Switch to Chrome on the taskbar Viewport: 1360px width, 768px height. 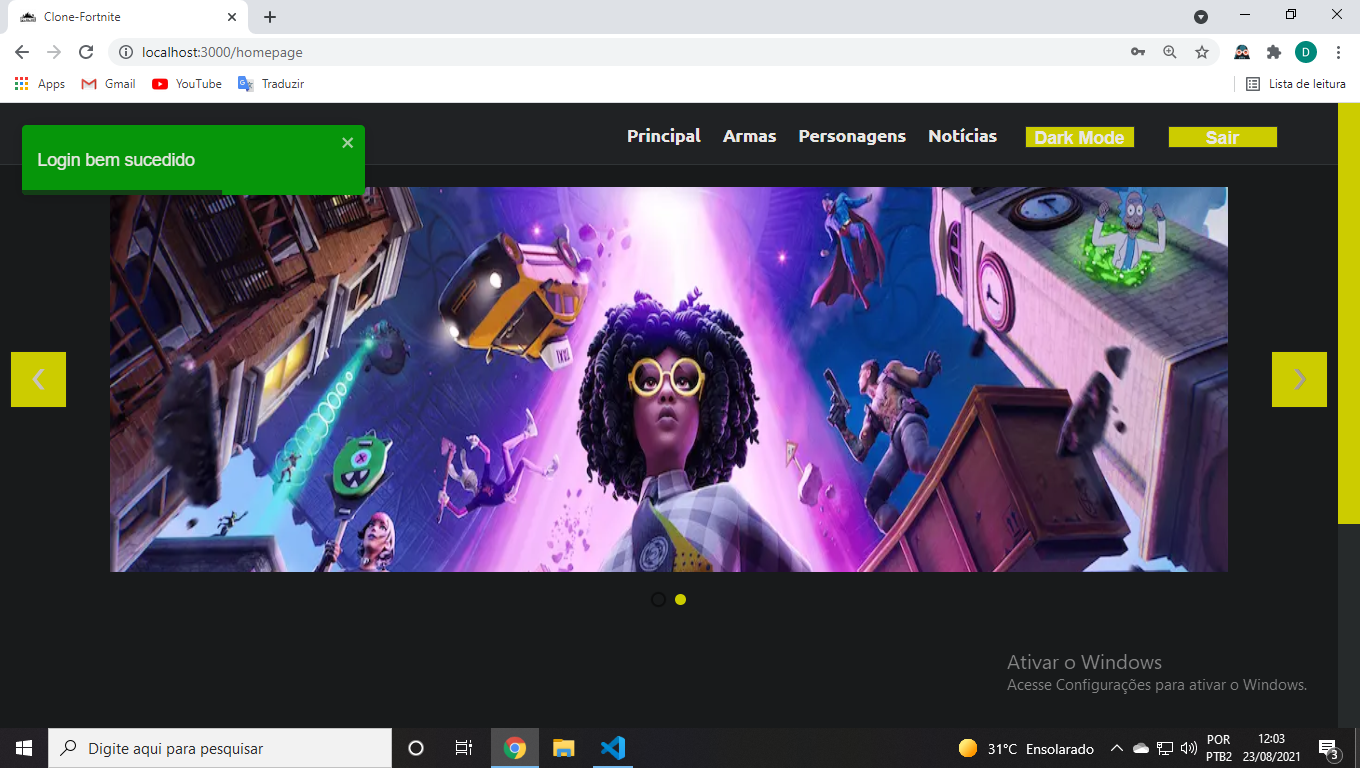pyautogui.click(x=515, y=748)
